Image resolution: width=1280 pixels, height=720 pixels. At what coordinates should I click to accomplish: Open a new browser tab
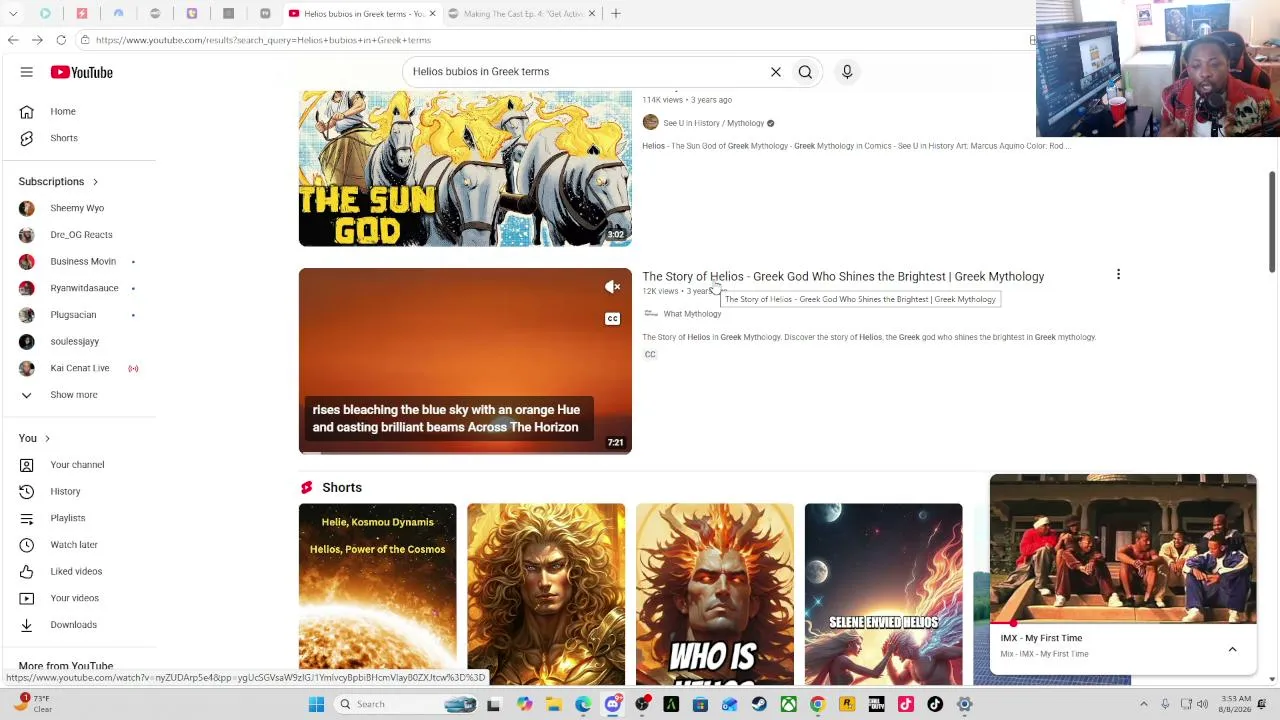tap(616, 14)
